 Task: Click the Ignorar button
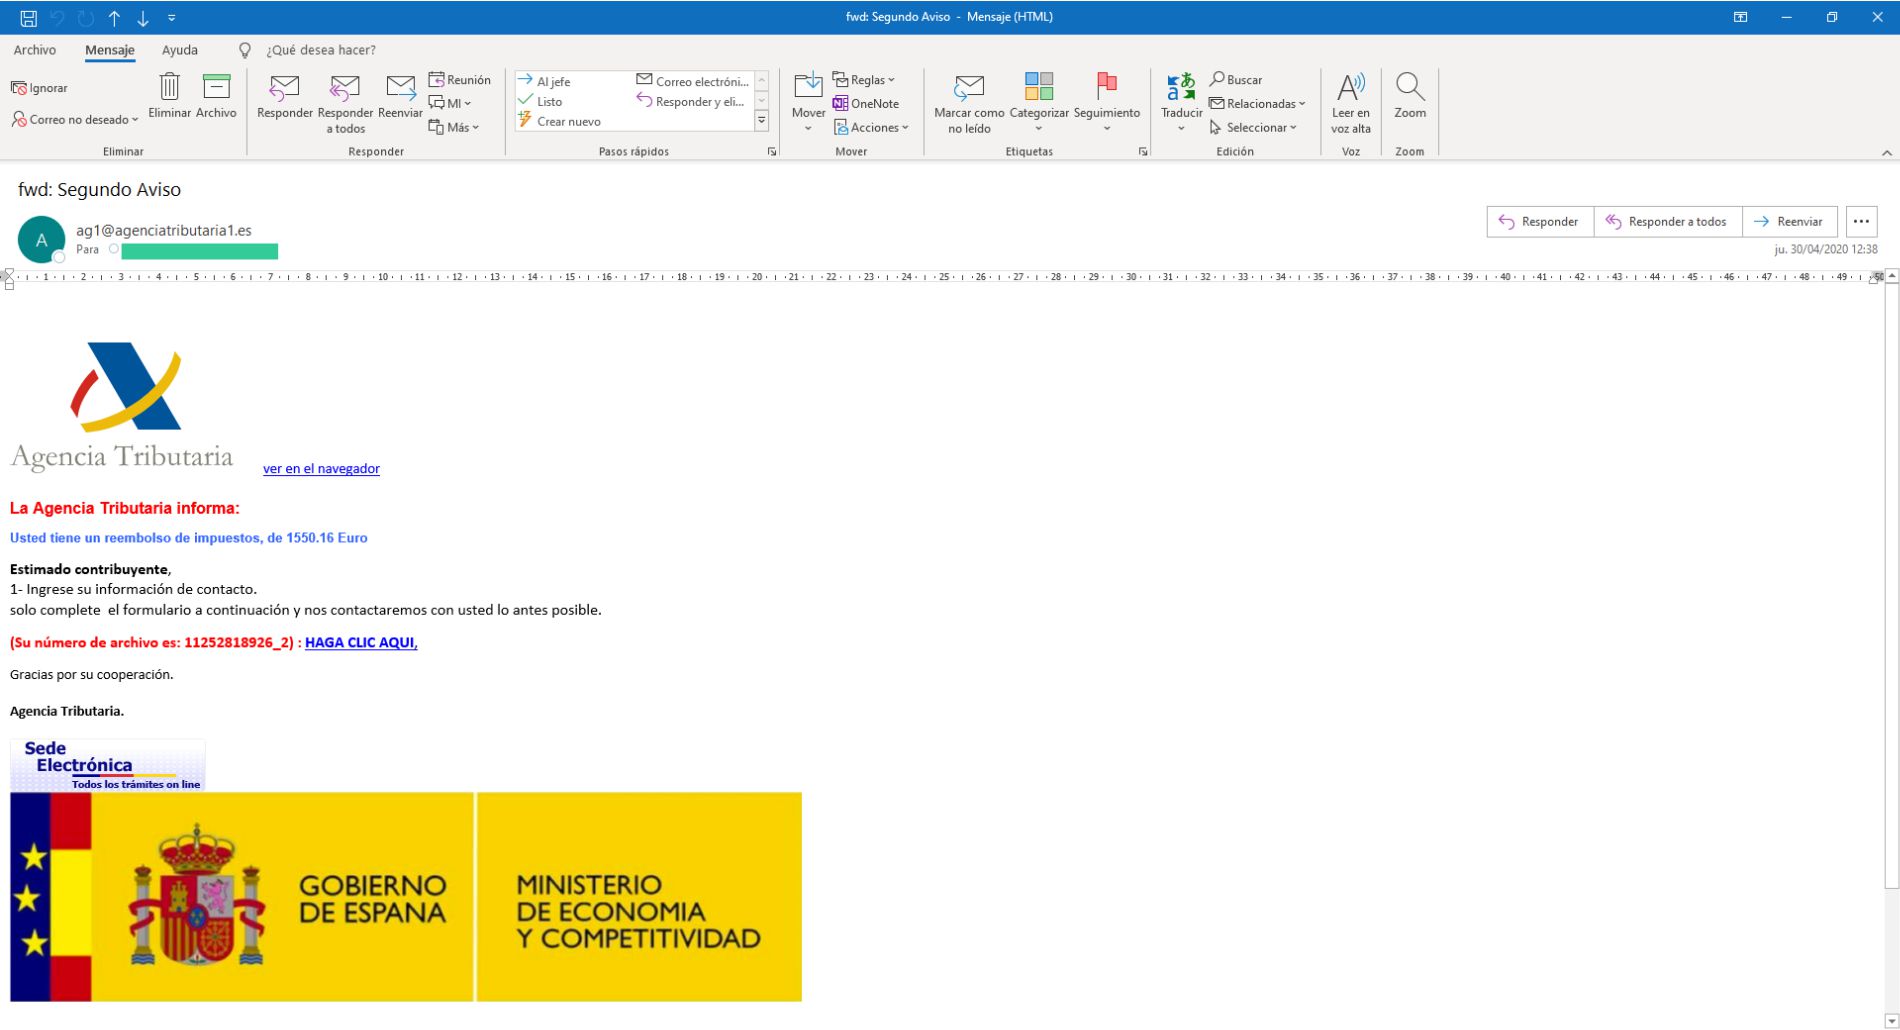[x=40, y=88]
